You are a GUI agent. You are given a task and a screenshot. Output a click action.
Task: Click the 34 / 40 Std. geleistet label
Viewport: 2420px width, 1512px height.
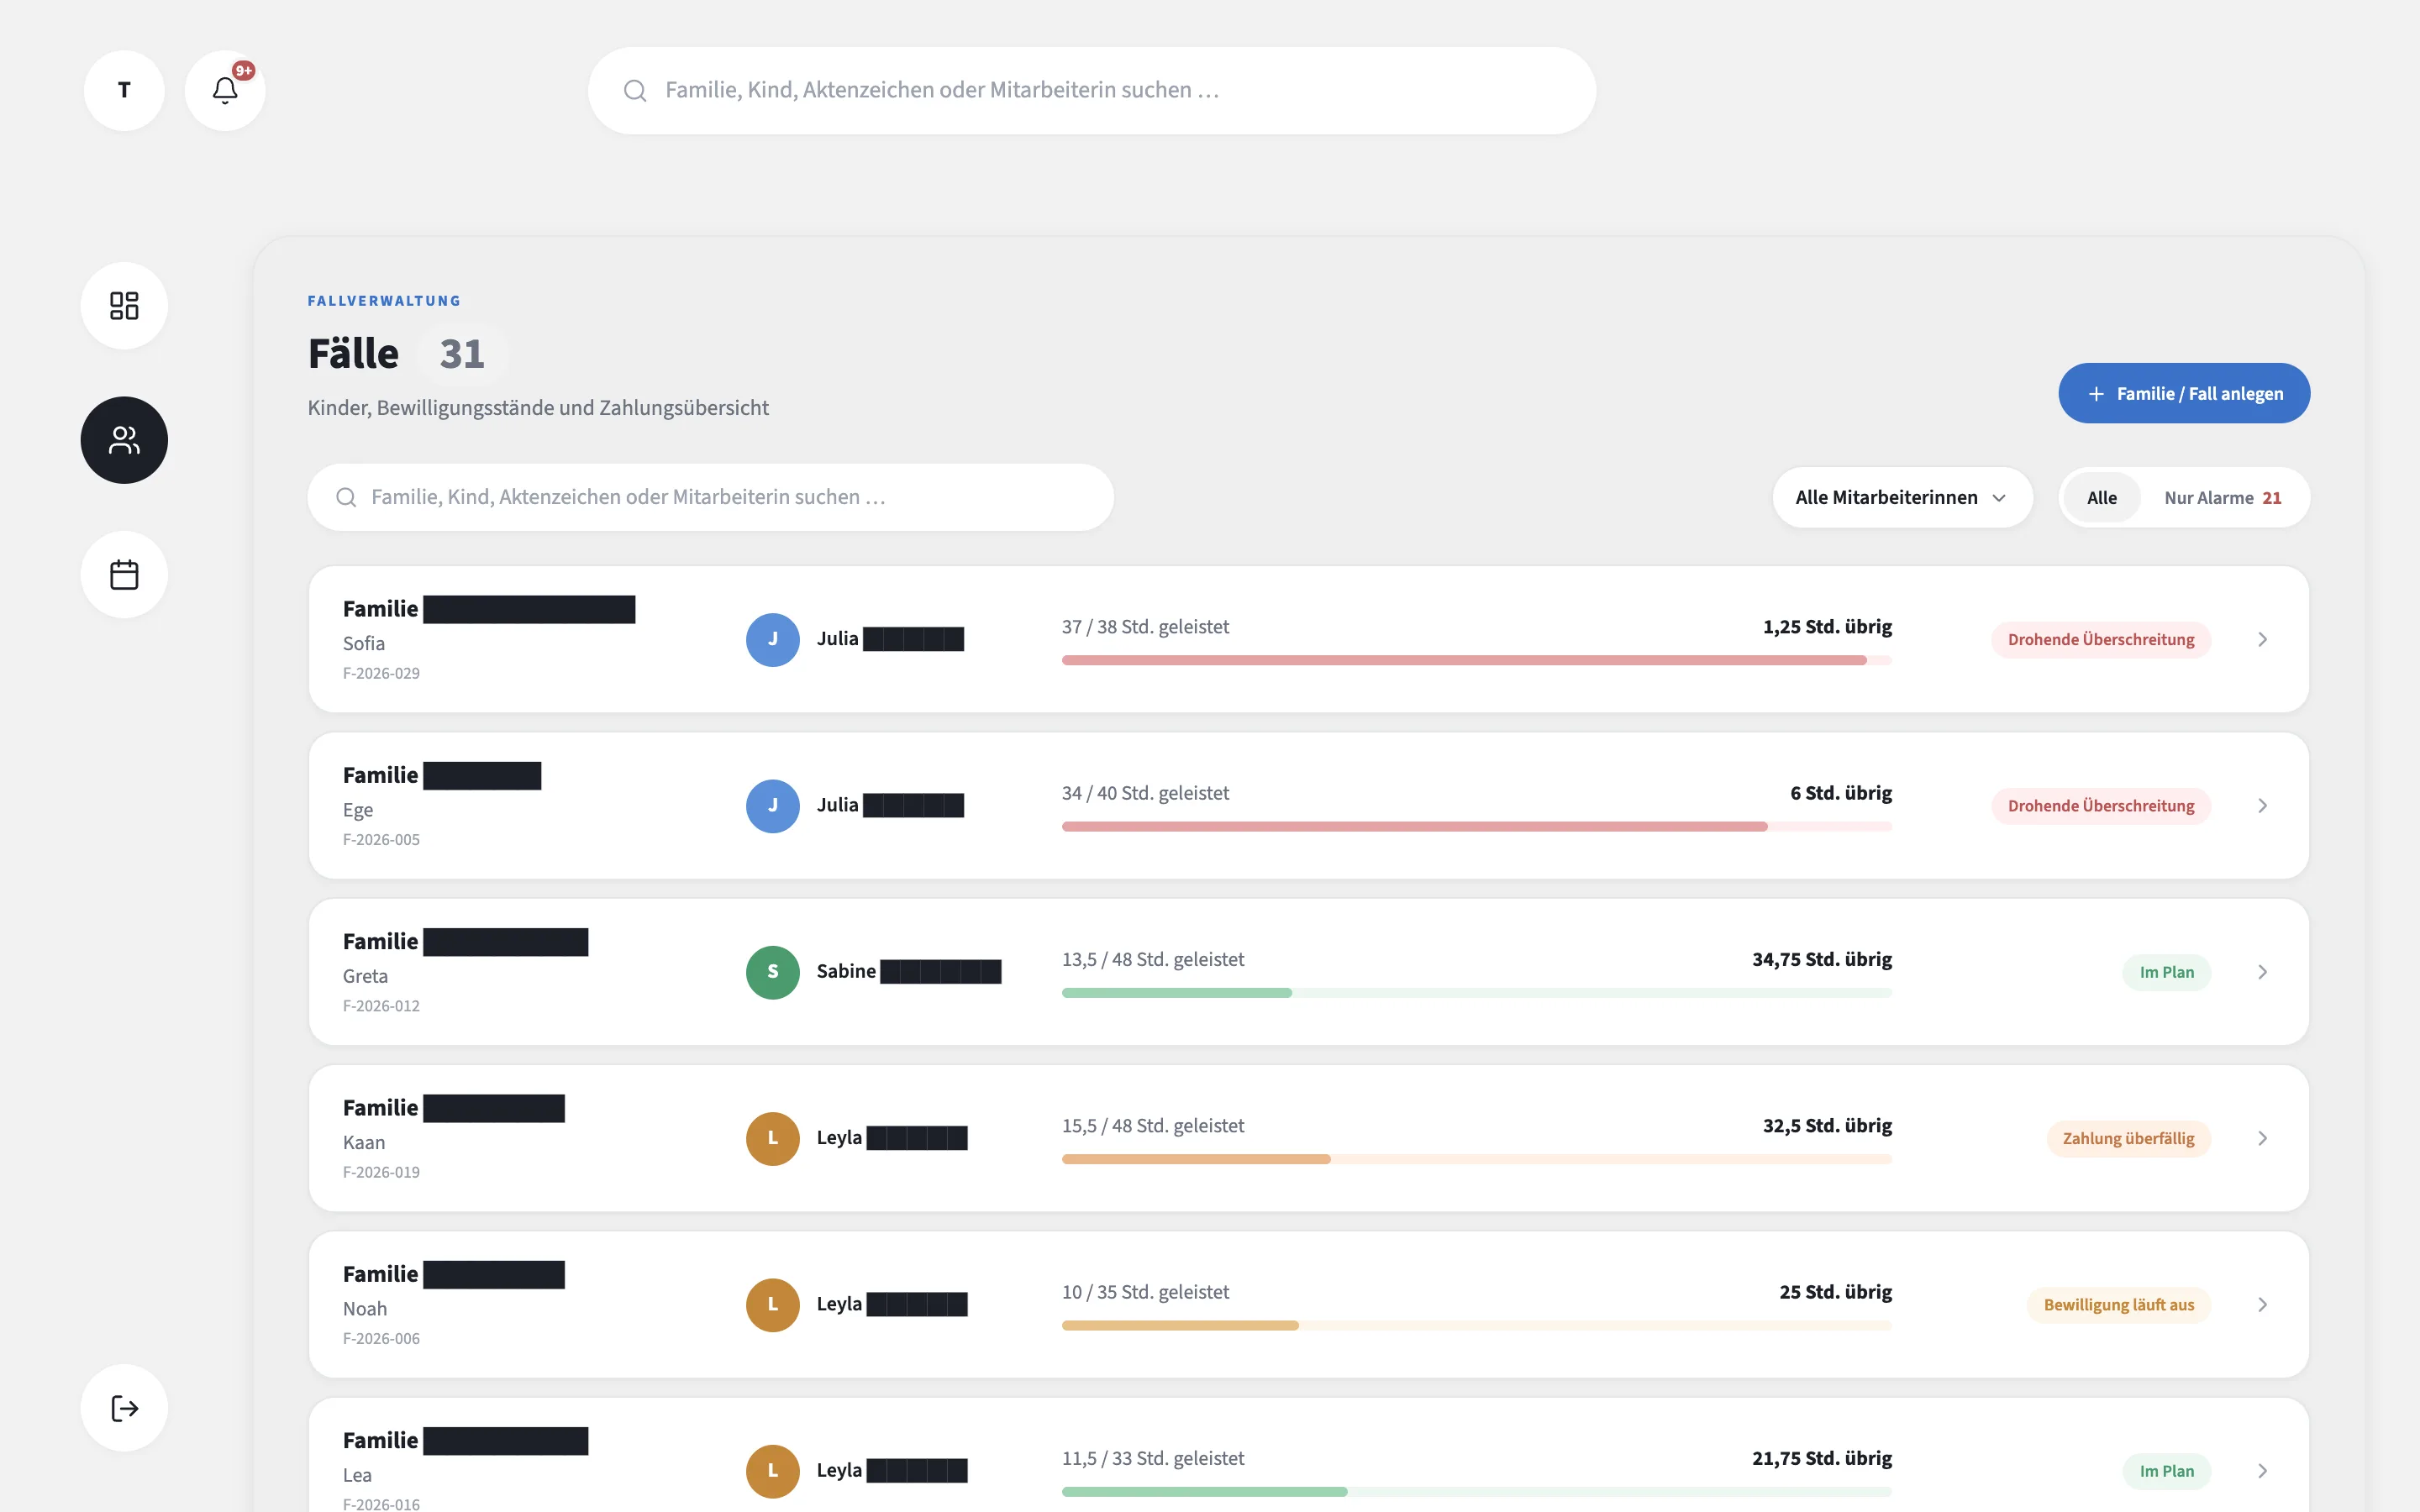coord(1145,792)
